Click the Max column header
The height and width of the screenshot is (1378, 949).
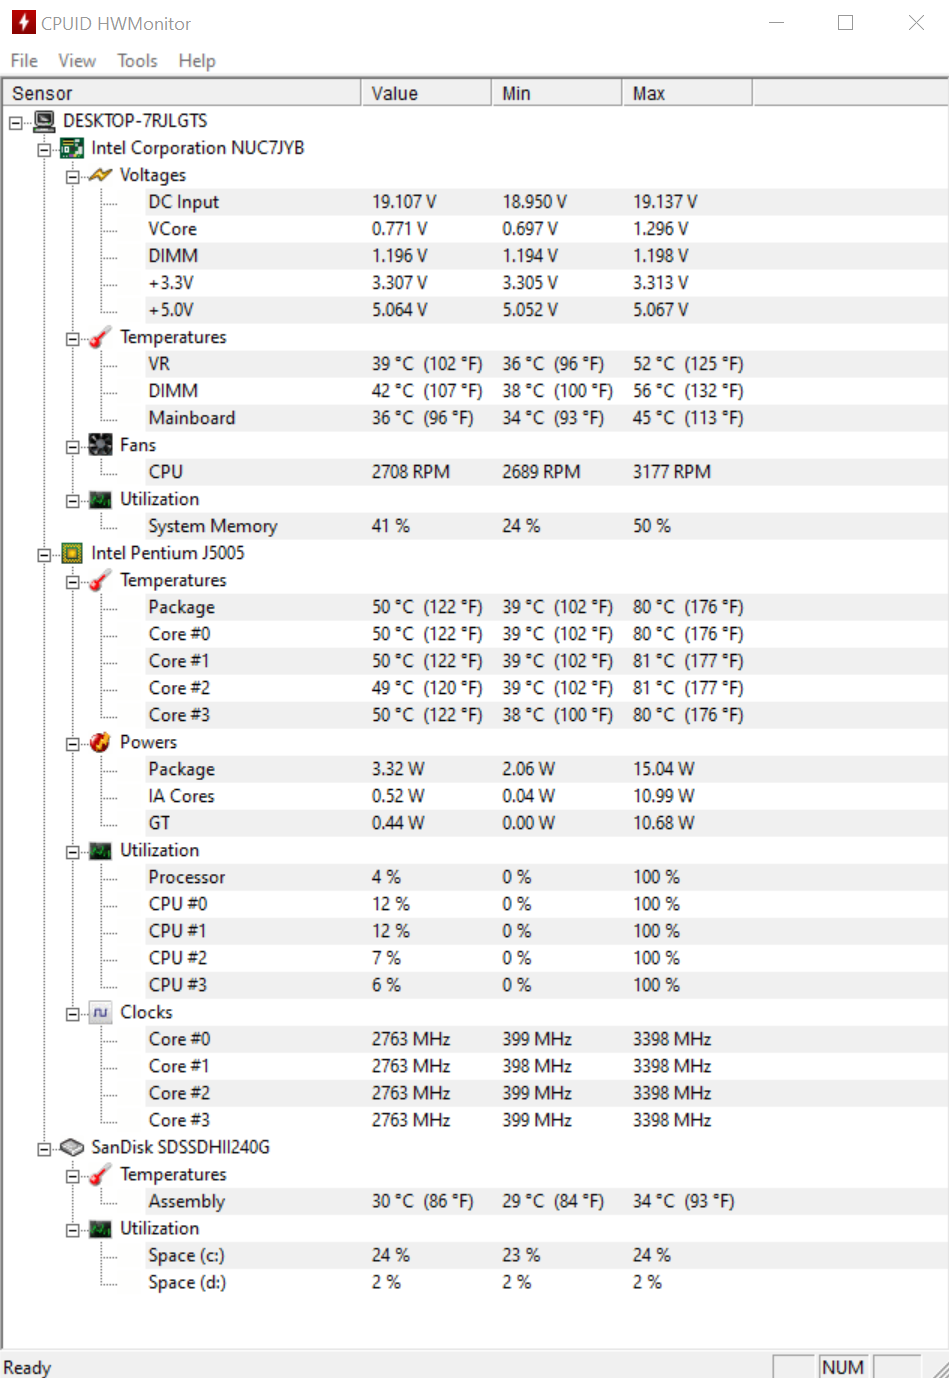tap(687, 93)
